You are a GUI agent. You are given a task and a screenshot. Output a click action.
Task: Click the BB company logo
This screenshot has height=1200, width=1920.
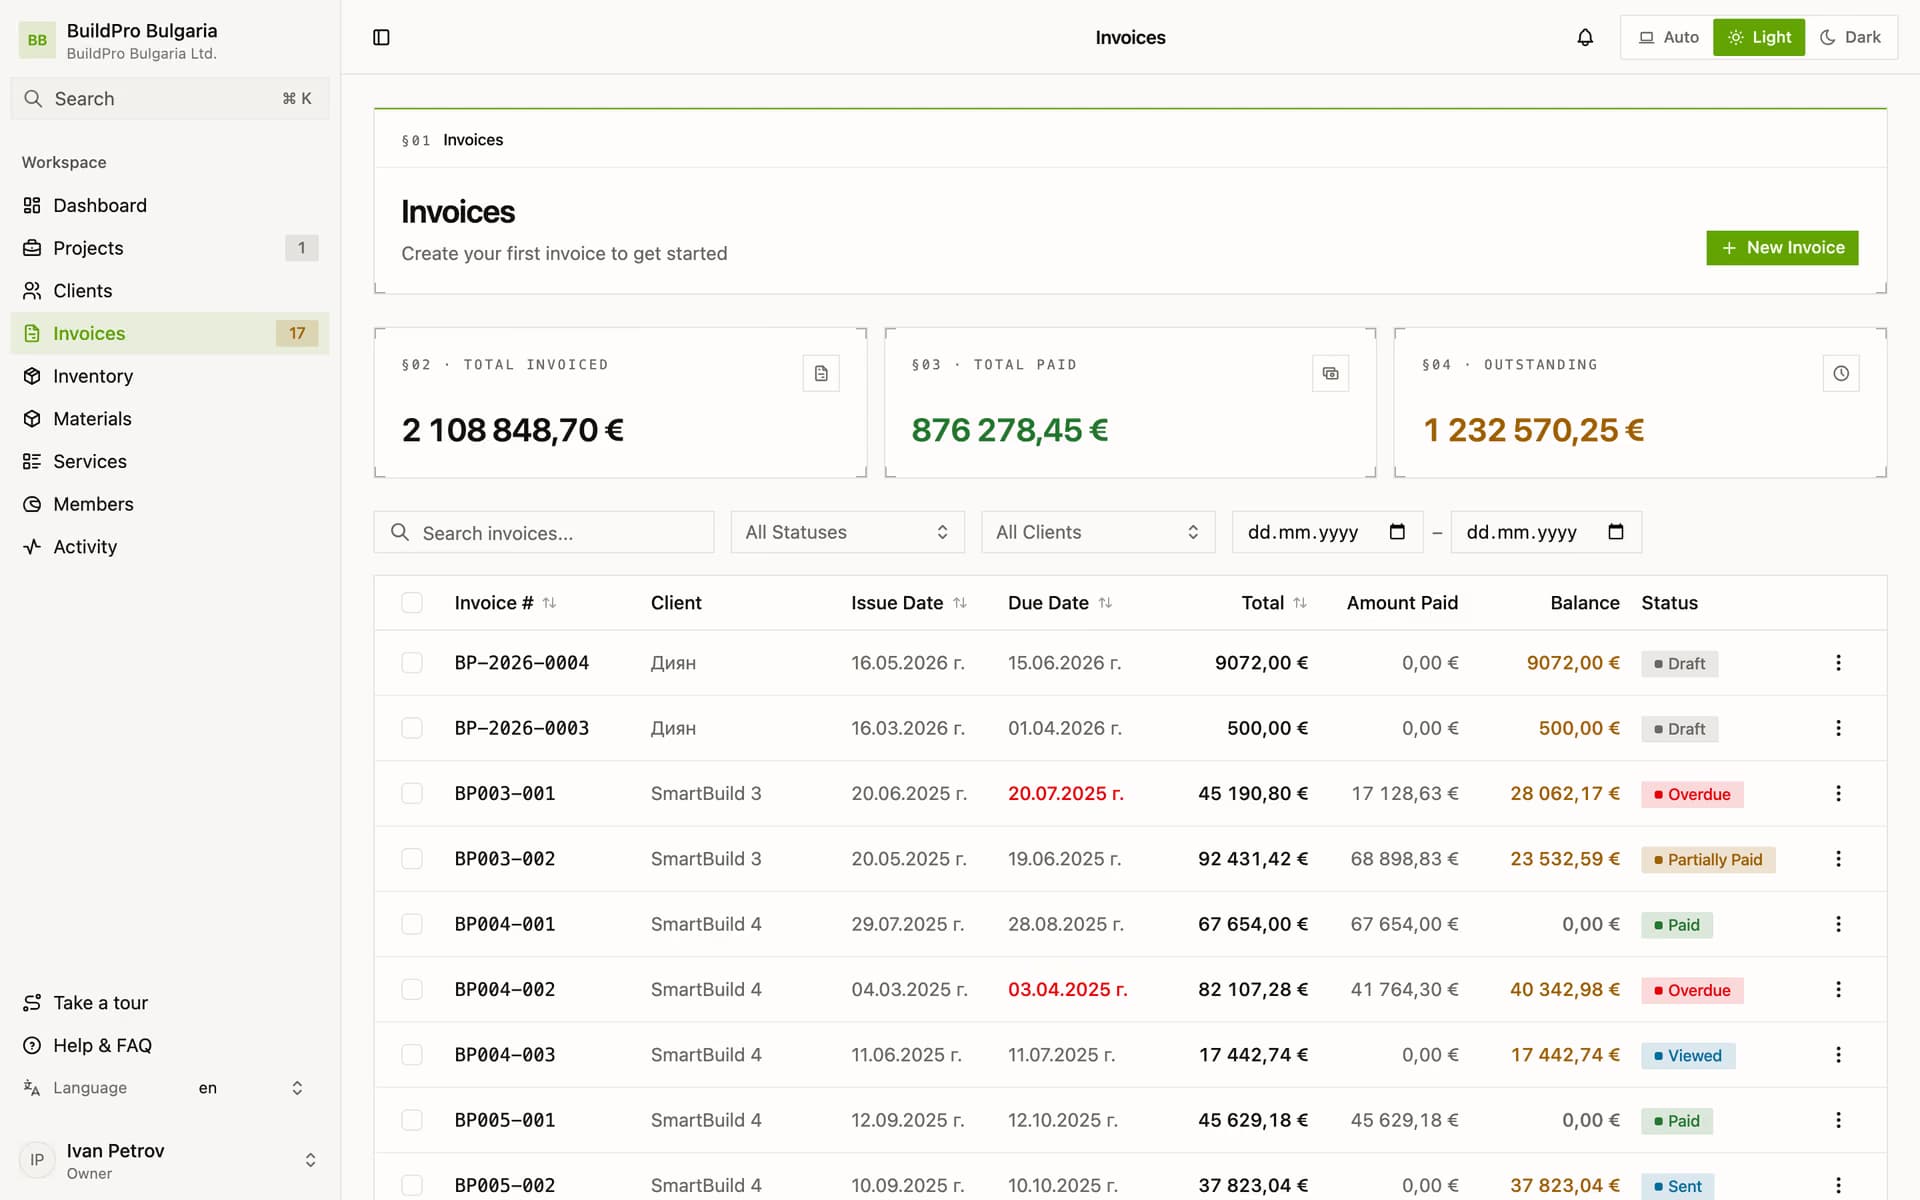coord(37,40)
